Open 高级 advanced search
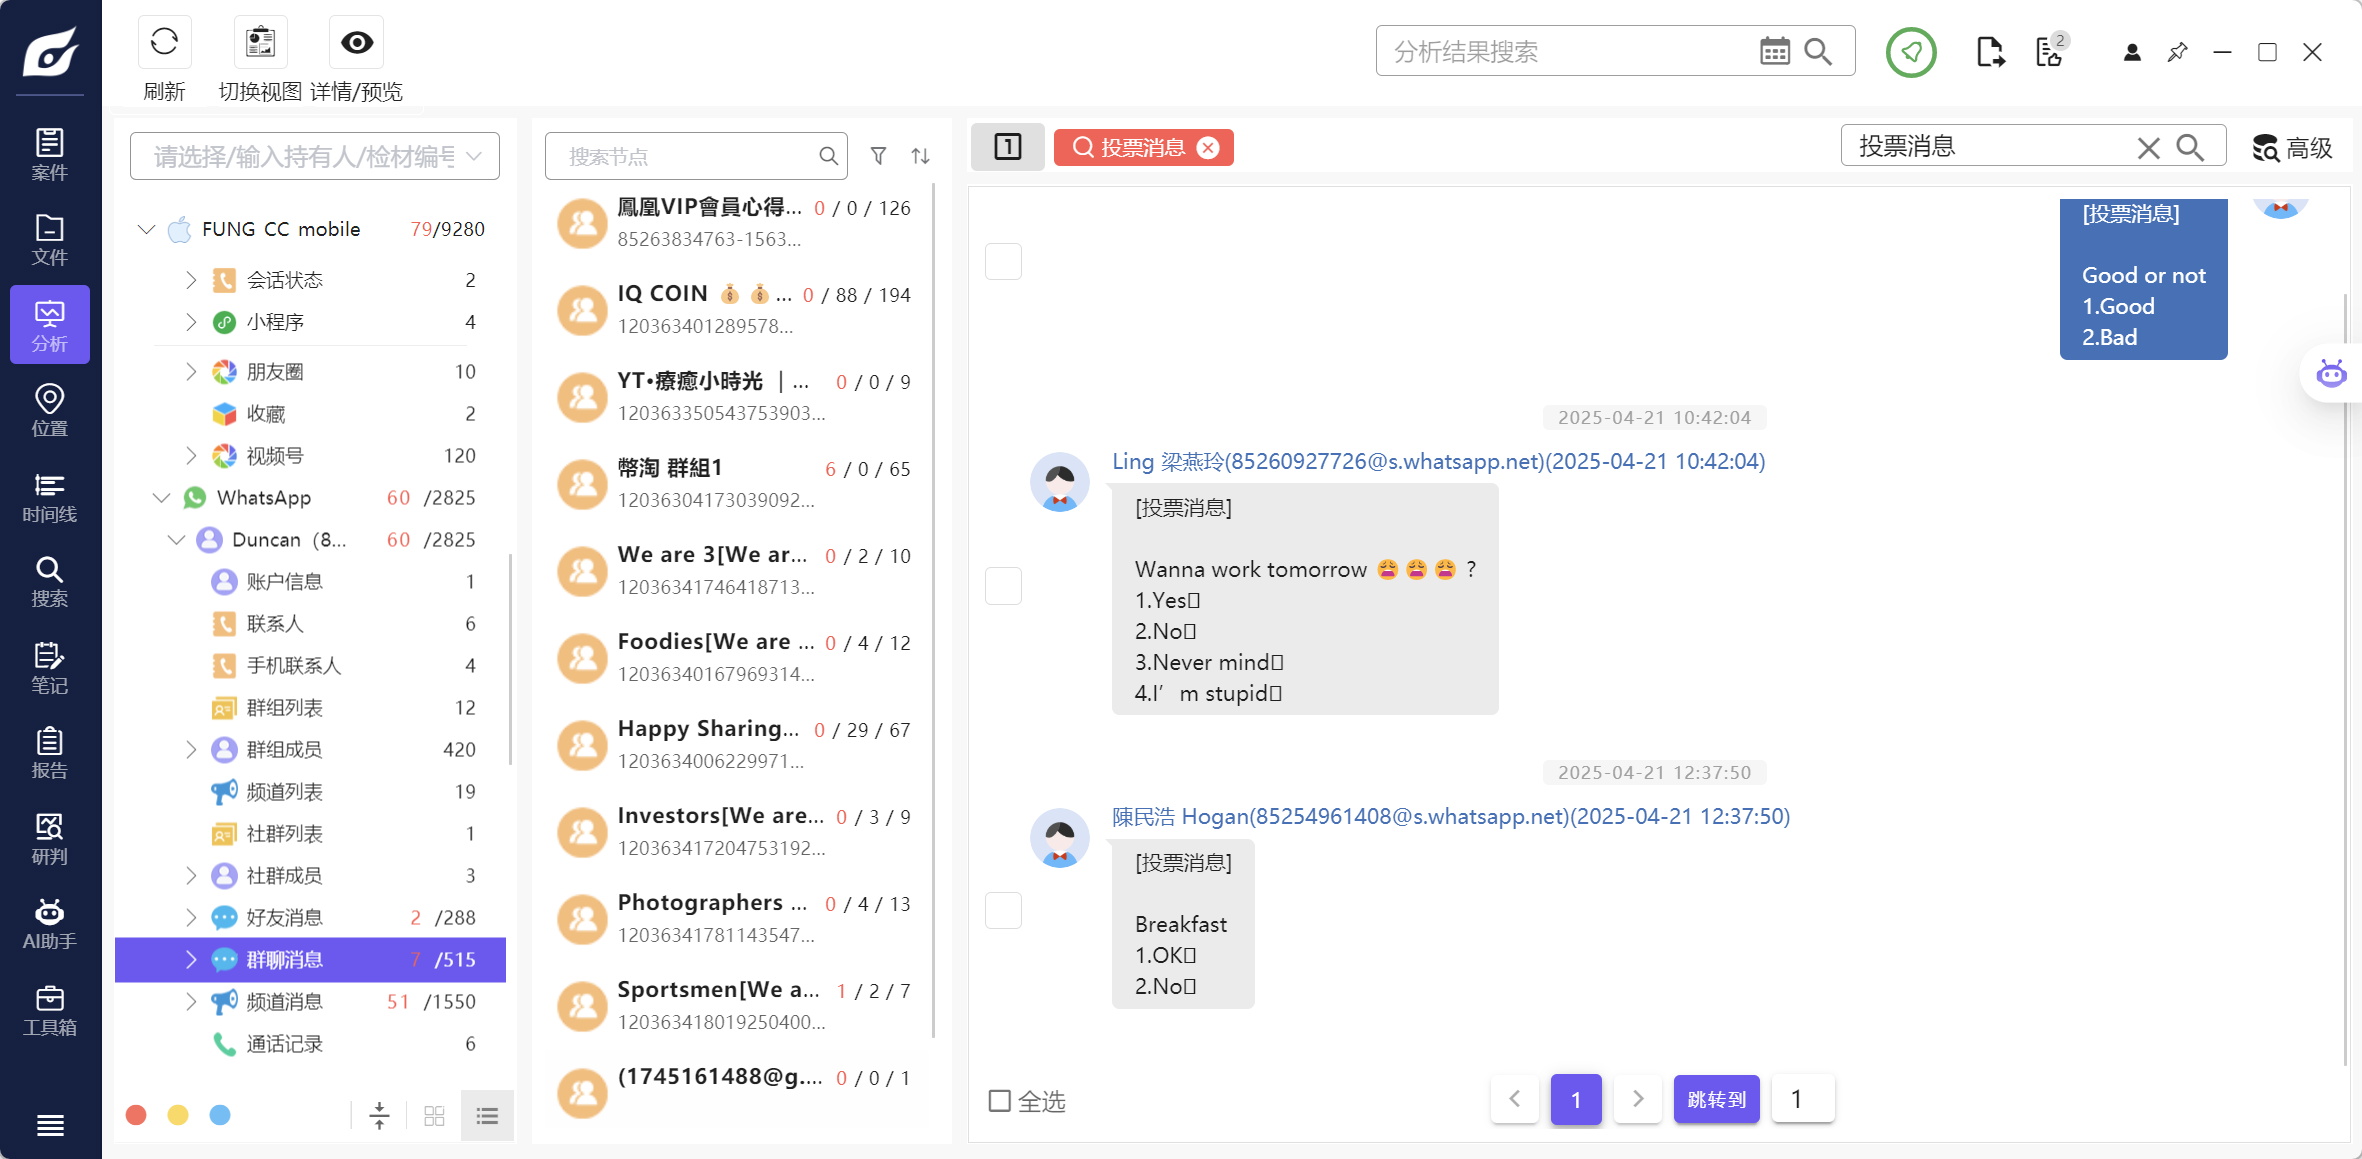Screen dimensions: 2362x1159 click(x=2294, y=147)
